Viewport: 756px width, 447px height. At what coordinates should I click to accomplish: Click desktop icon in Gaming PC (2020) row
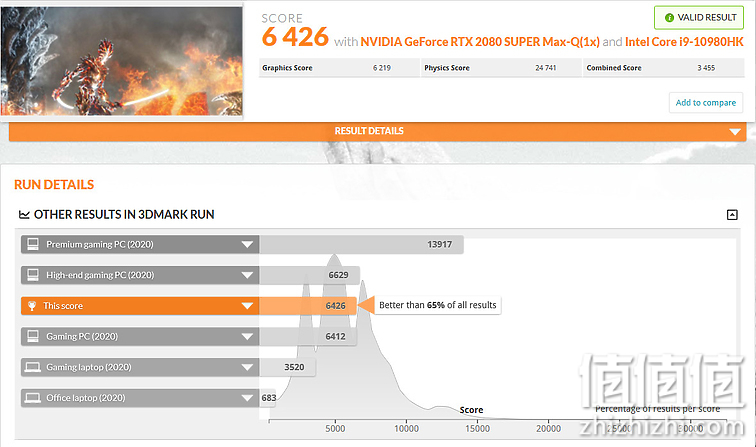click(x=33, y=336)
